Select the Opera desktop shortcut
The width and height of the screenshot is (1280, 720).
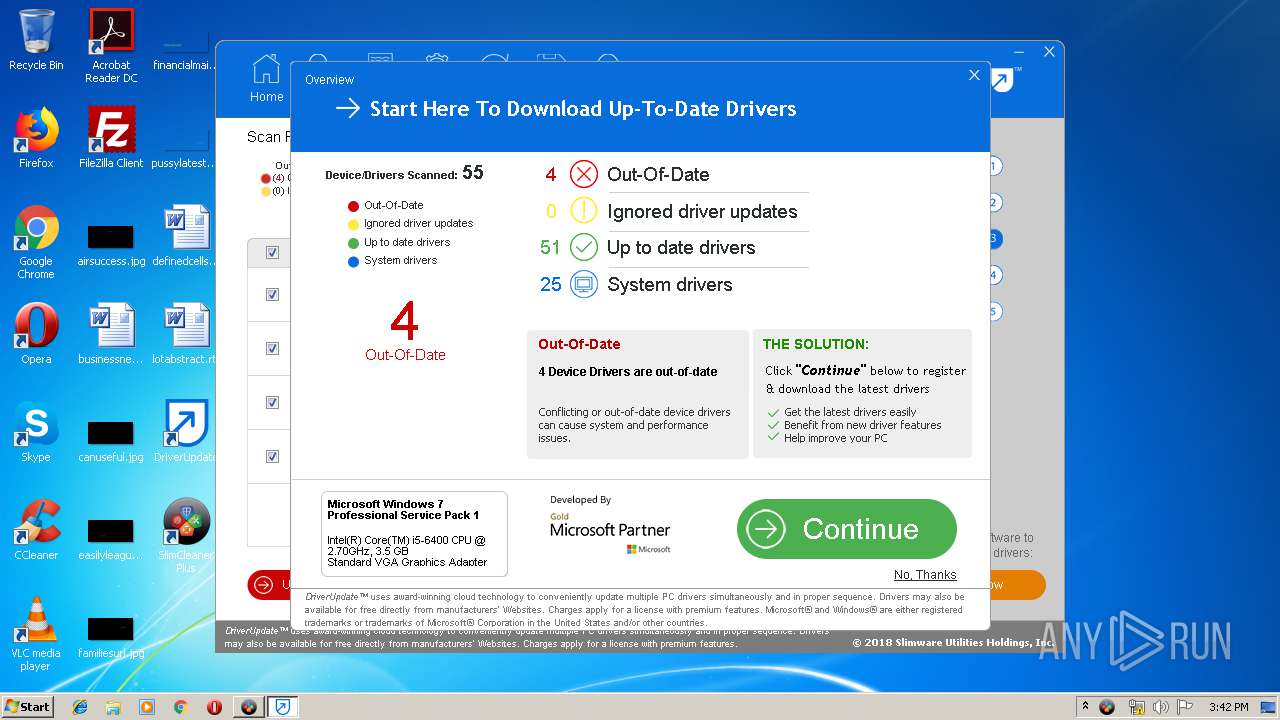click(36, 334)
